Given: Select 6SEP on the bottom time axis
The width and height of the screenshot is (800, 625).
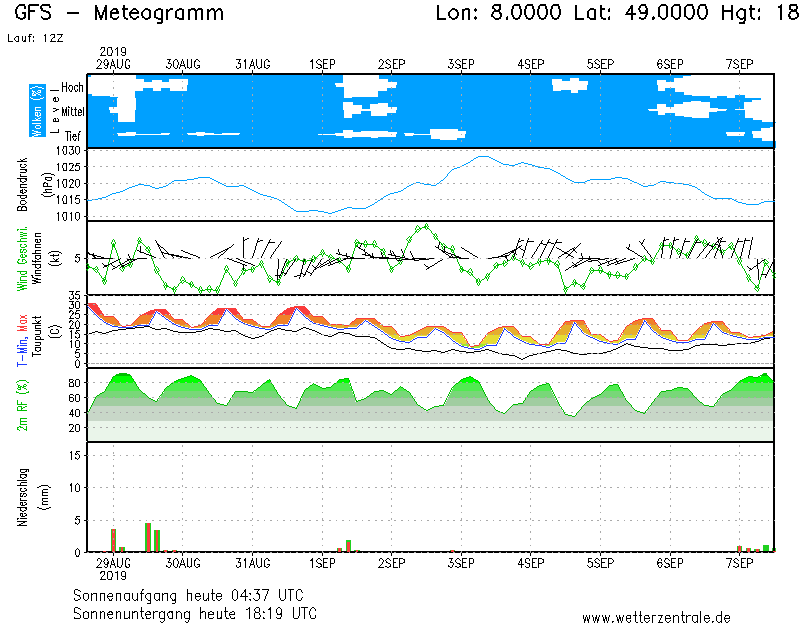Looking at the screenshot, I should click(x=670, y=563).
